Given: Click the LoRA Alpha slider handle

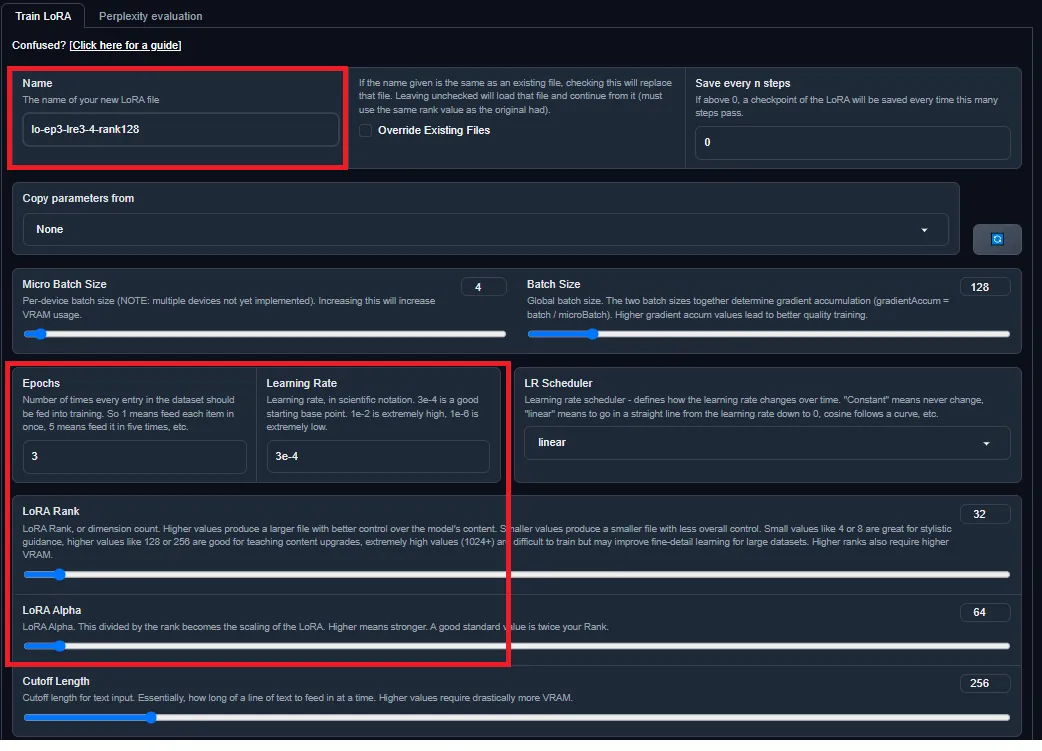Looking at the screenshot, I should pyautogui.click(x=60, y=645).
